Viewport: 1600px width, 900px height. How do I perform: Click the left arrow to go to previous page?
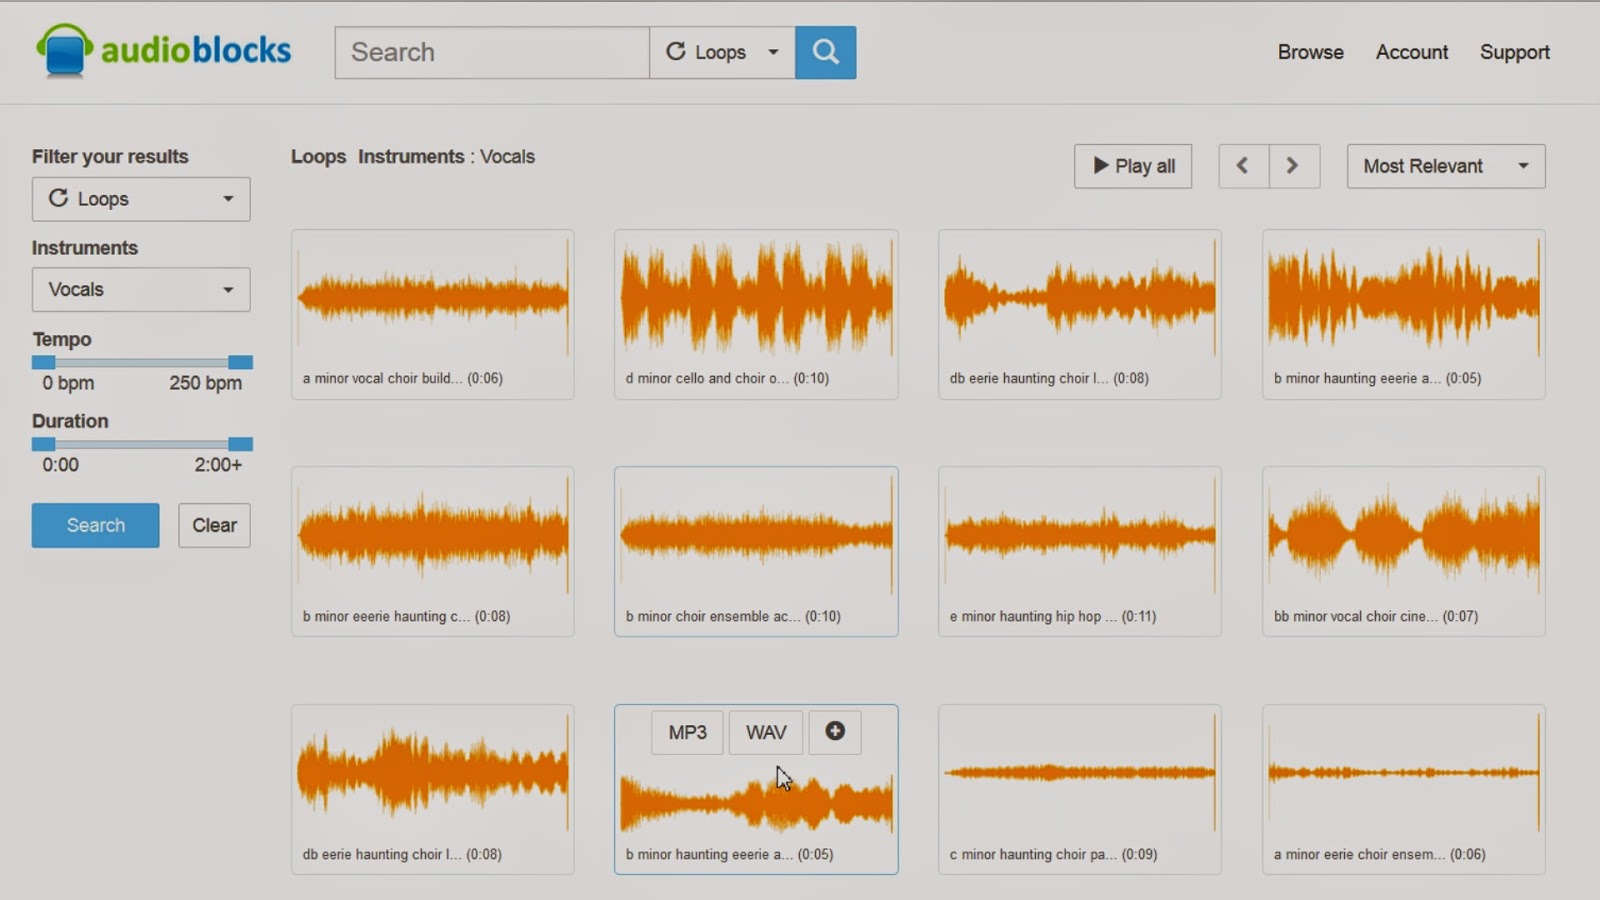point(1244,166)
